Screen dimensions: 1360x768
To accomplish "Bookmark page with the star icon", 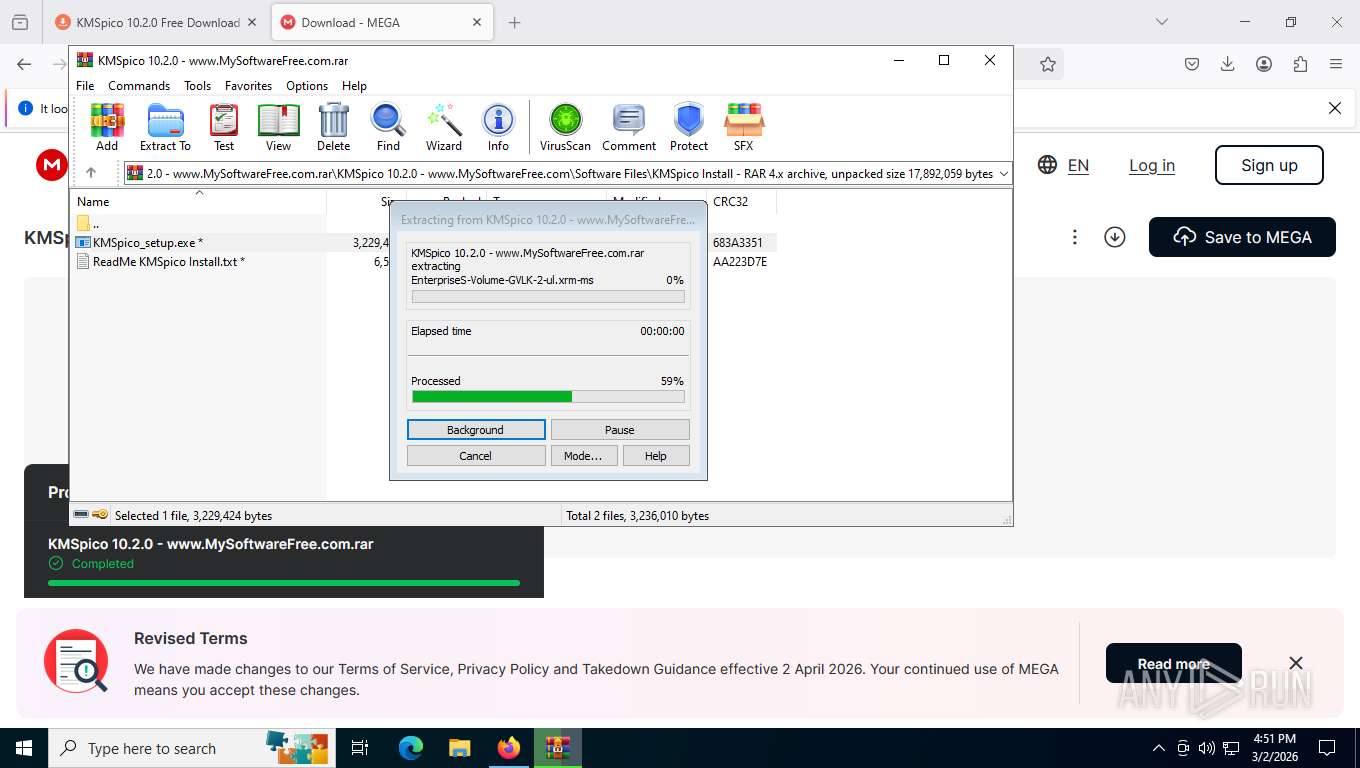I will click(1047, 64).
